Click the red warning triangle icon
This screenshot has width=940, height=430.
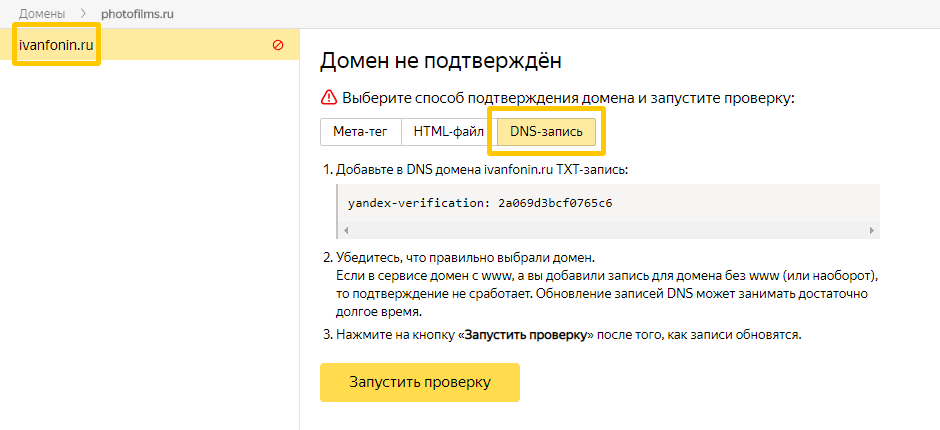tap(329, 98)
